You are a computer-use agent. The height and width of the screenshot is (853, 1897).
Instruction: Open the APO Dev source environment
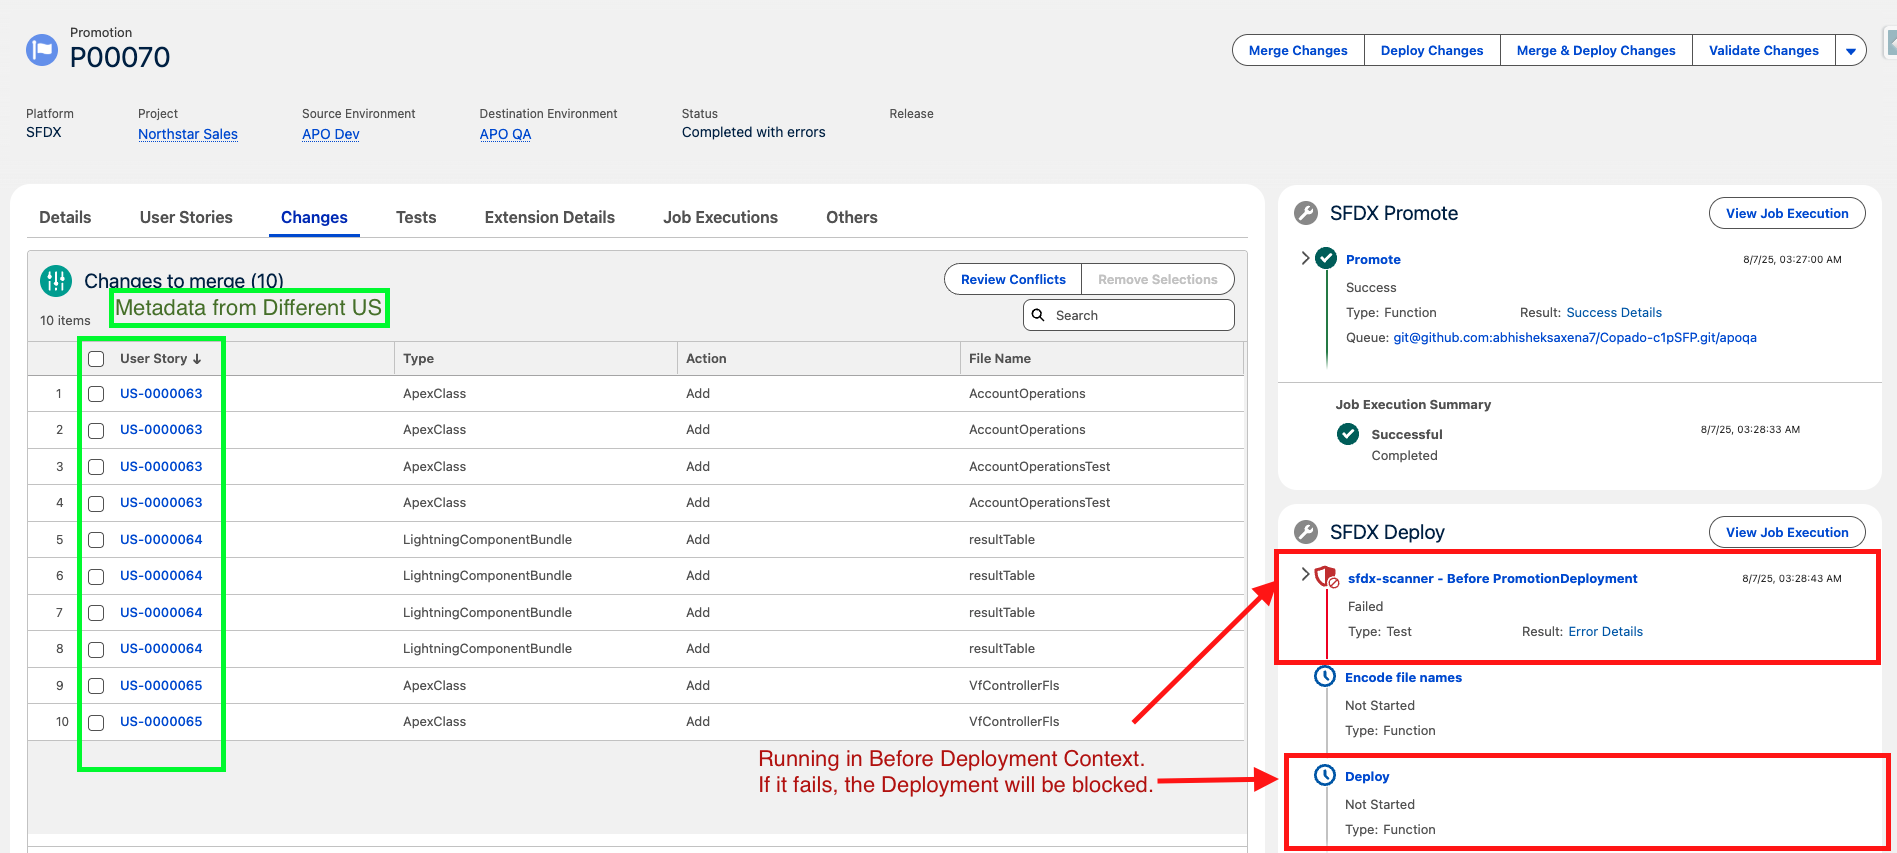click(331, 134)
